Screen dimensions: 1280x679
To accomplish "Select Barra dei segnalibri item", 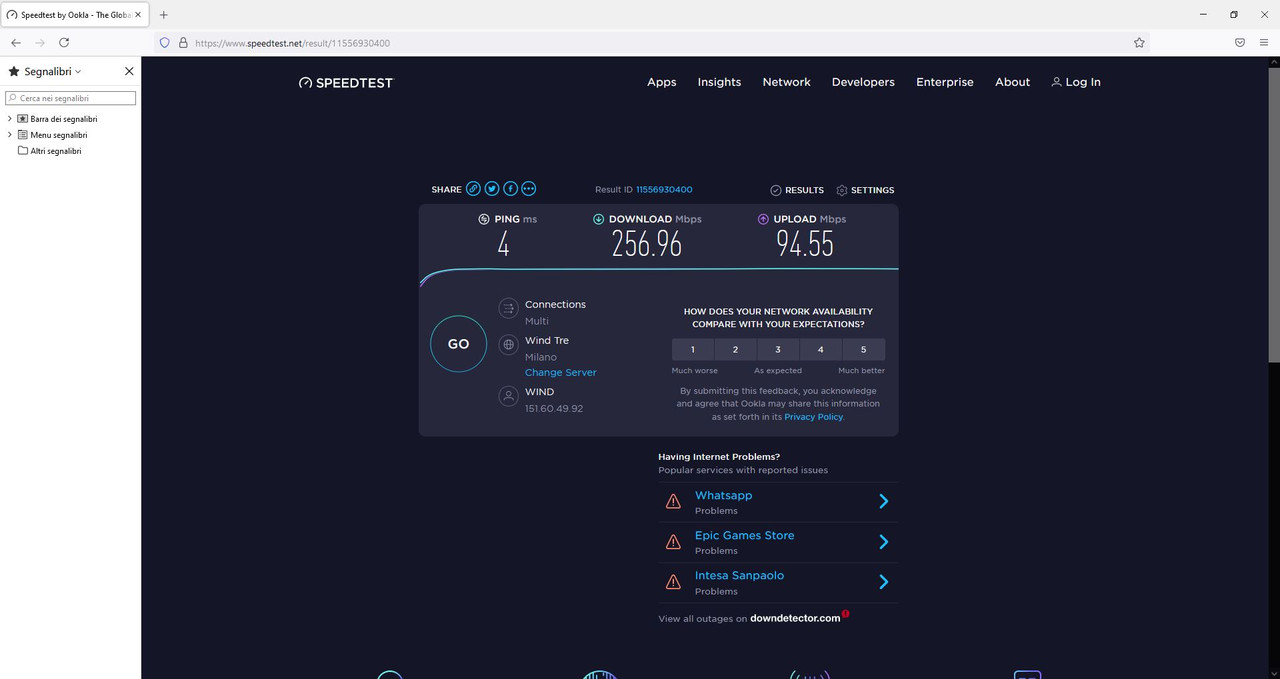I will tap(64, 119).
